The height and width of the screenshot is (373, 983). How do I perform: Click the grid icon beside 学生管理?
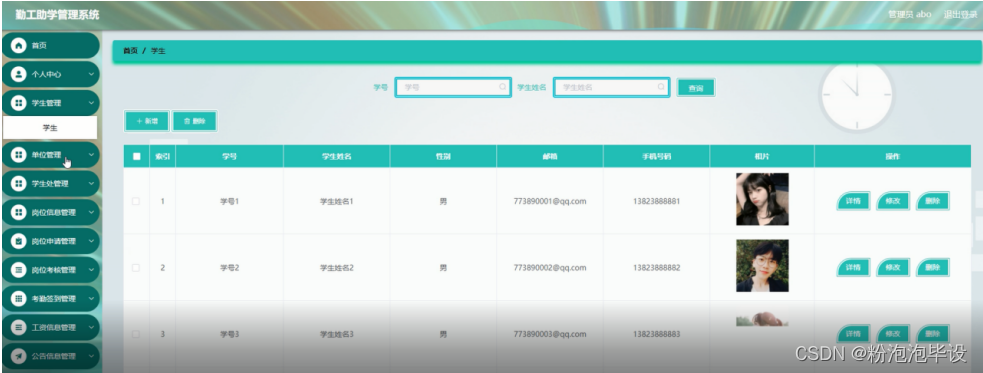pos(19,103)
